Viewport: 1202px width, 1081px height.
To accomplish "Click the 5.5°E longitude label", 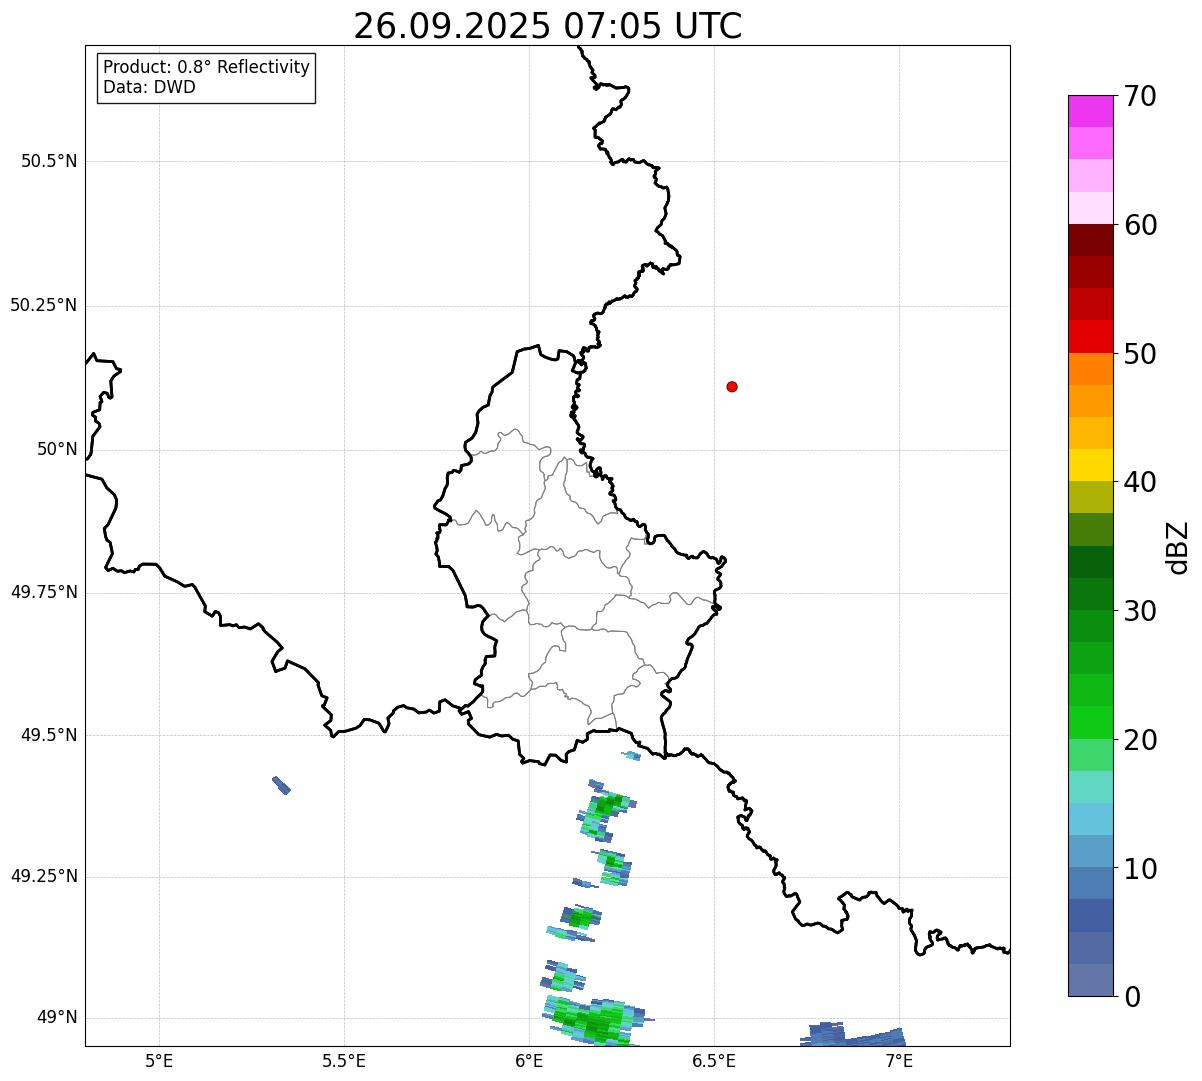I will tap(344, 1060).
